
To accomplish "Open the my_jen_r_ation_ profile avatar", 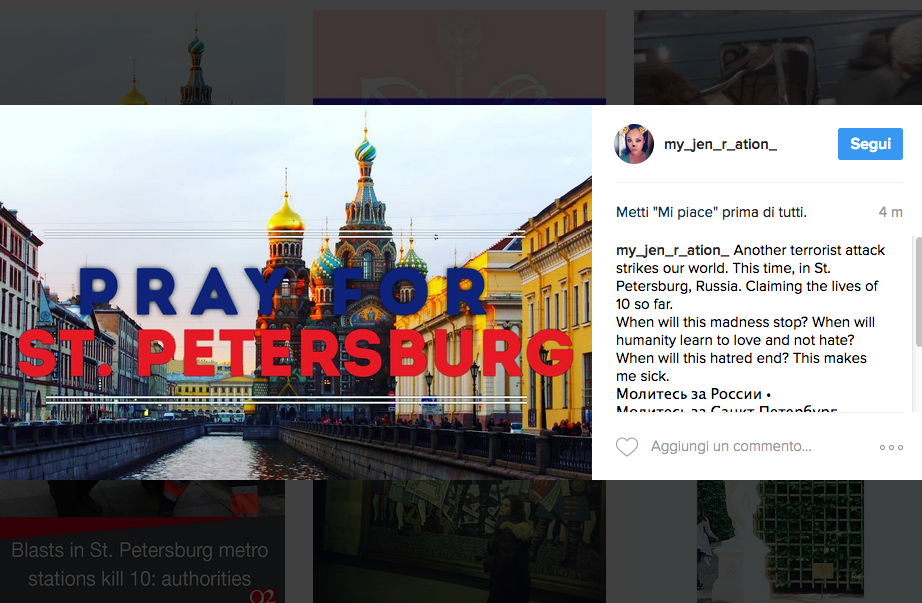I will [634, 144].
